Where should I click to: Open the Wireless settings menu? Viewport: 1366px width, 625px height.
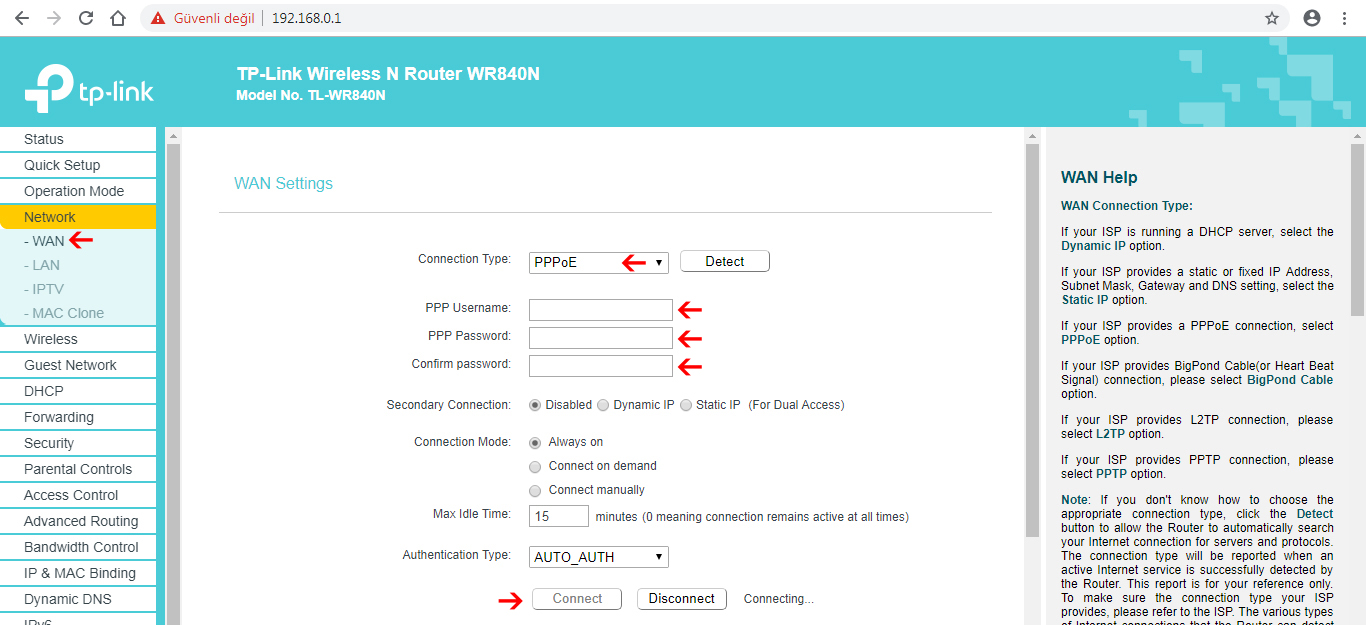pos(78,339)
